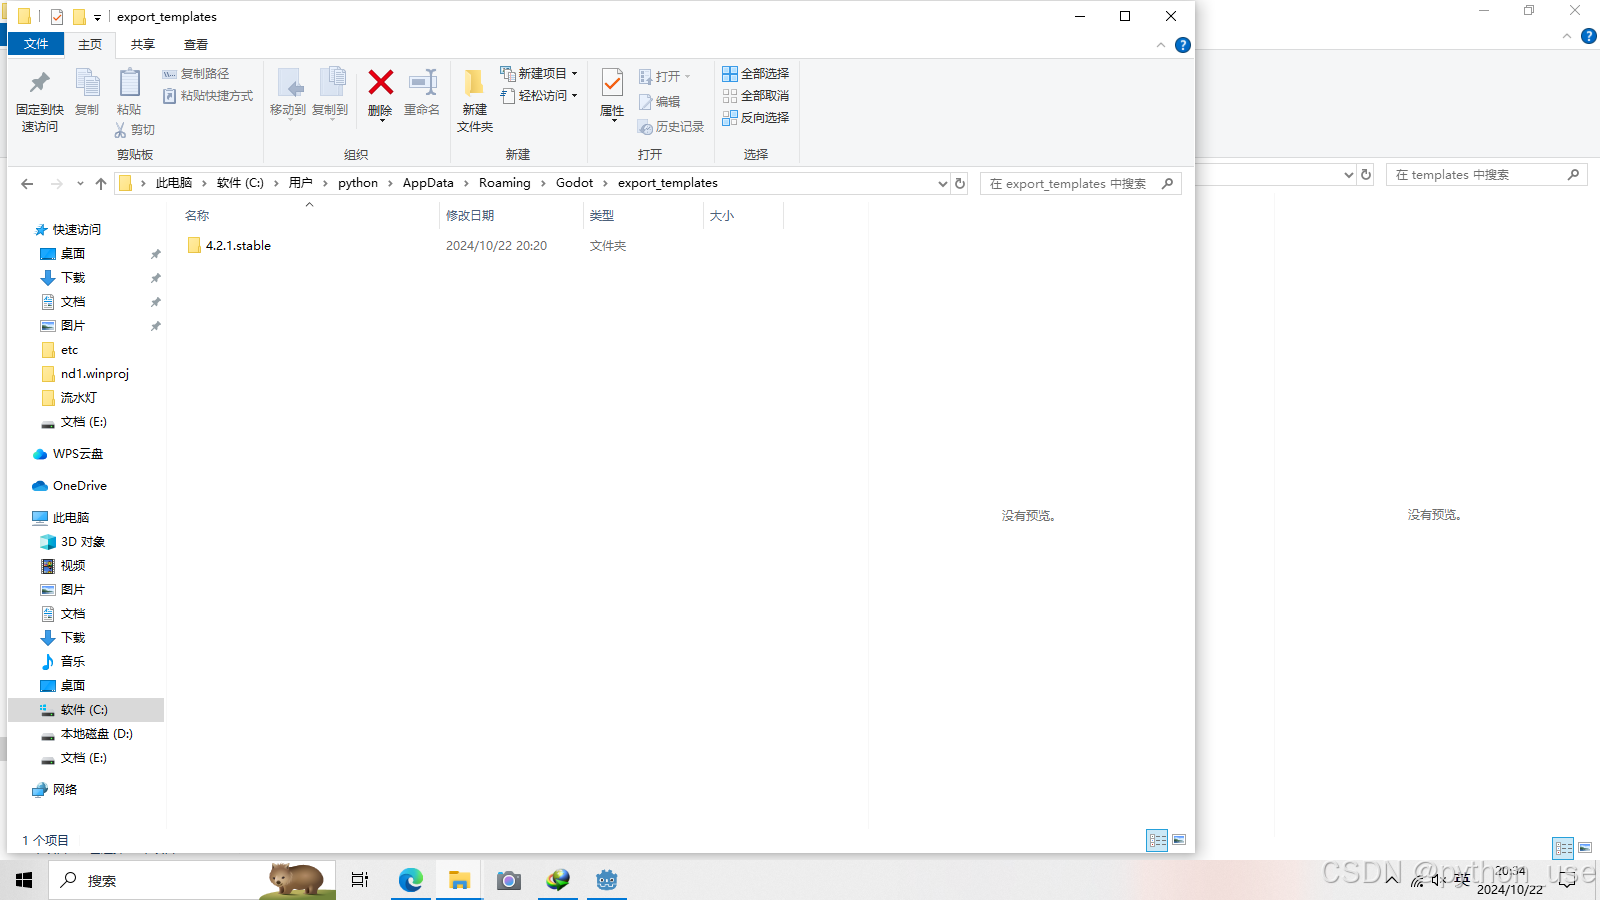Switch to the 查看 (View) tab
The image size is (1600, 900).
coord(196,45)
